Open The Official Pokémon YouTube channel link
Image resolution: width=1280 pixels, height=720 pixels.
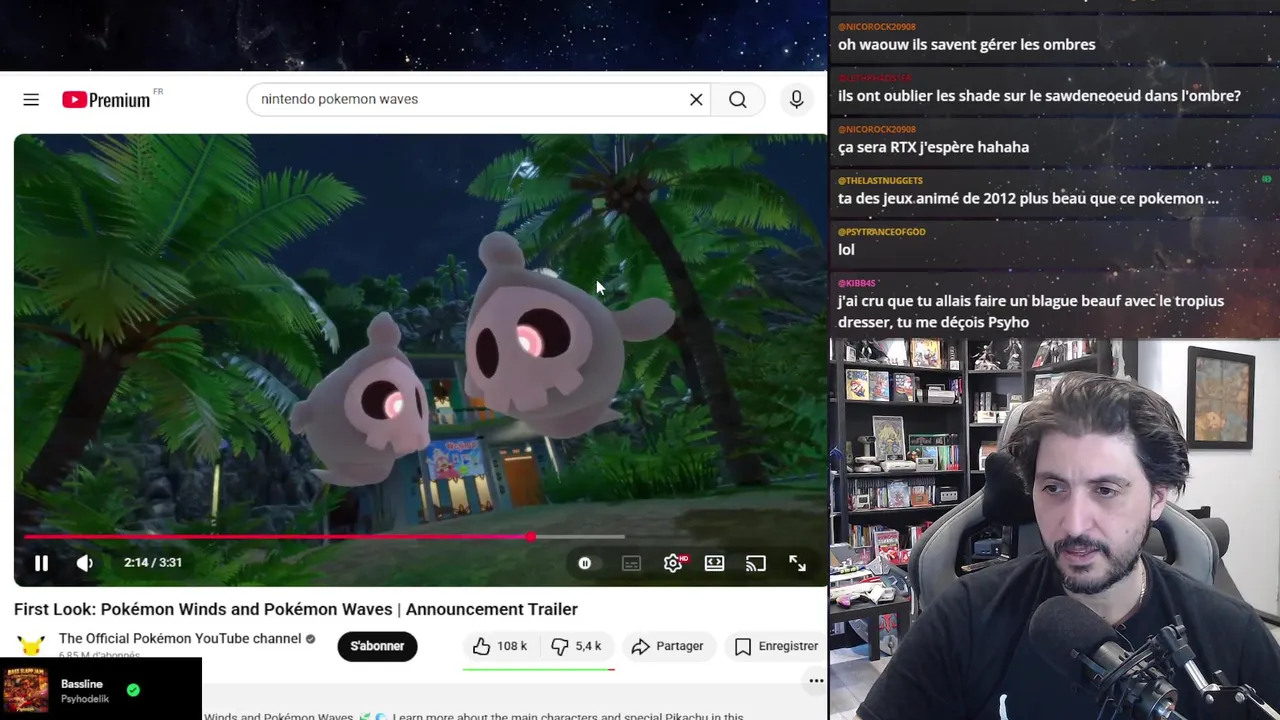(180, 639)
